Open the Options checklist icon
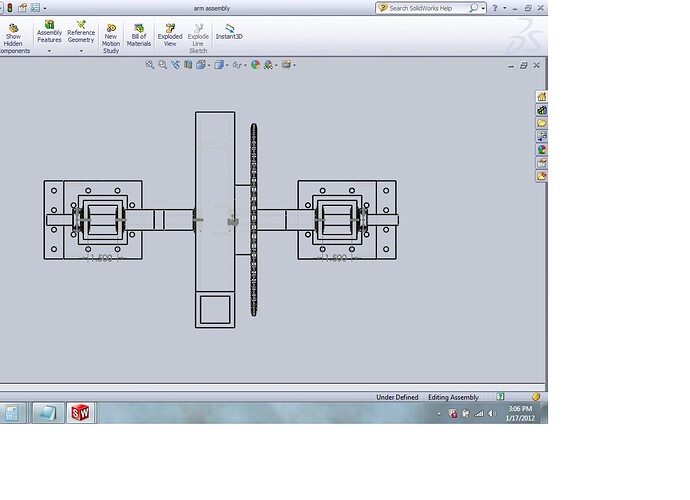 (x=35, y=8)
